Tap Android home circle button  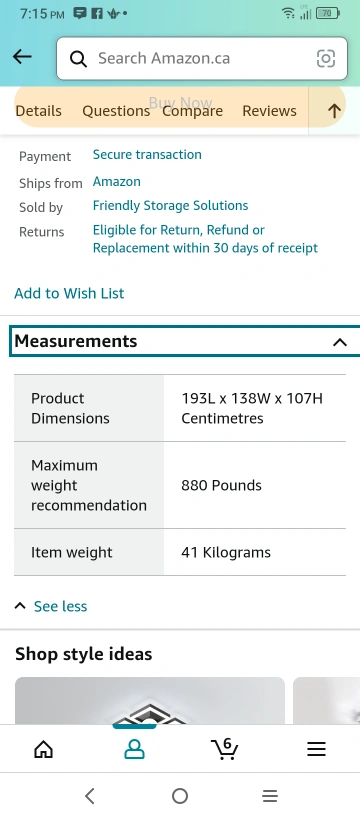[180, 796]
